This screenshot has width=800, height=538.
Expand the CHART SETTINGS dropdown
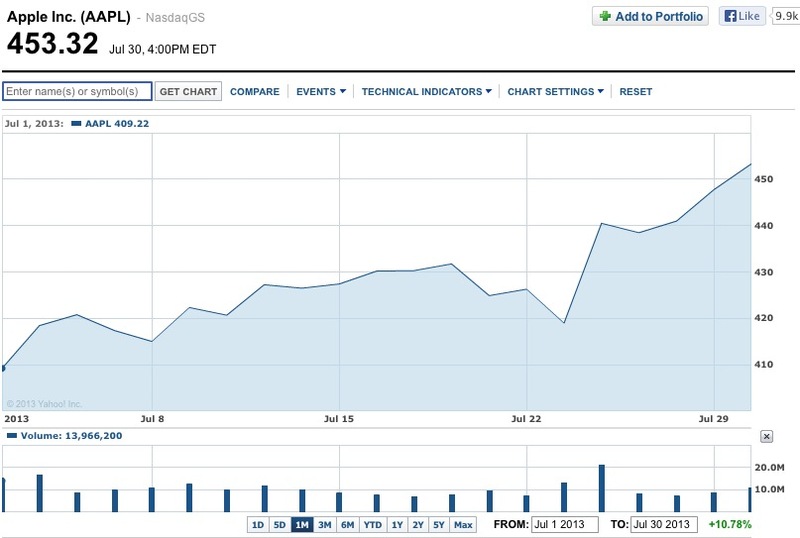555,92
